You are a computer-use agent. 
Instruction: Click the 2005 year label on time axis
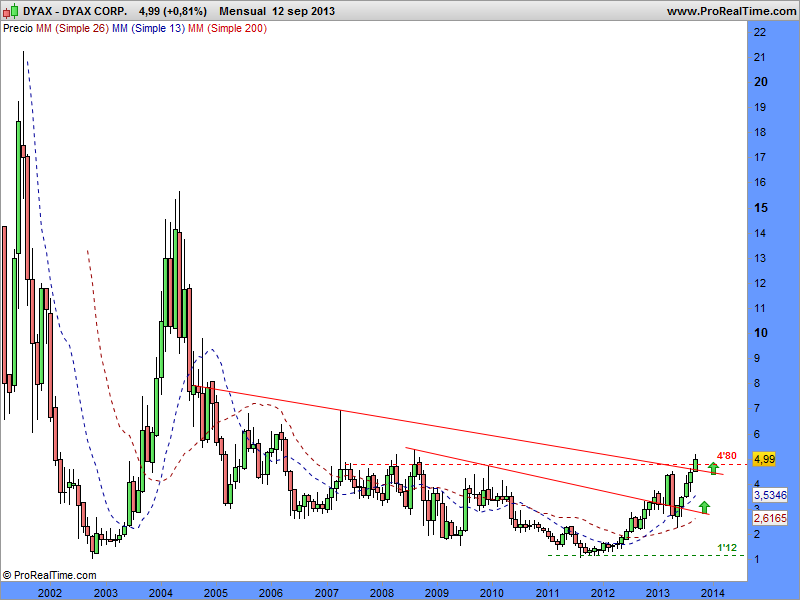click(x=216, y=593)
